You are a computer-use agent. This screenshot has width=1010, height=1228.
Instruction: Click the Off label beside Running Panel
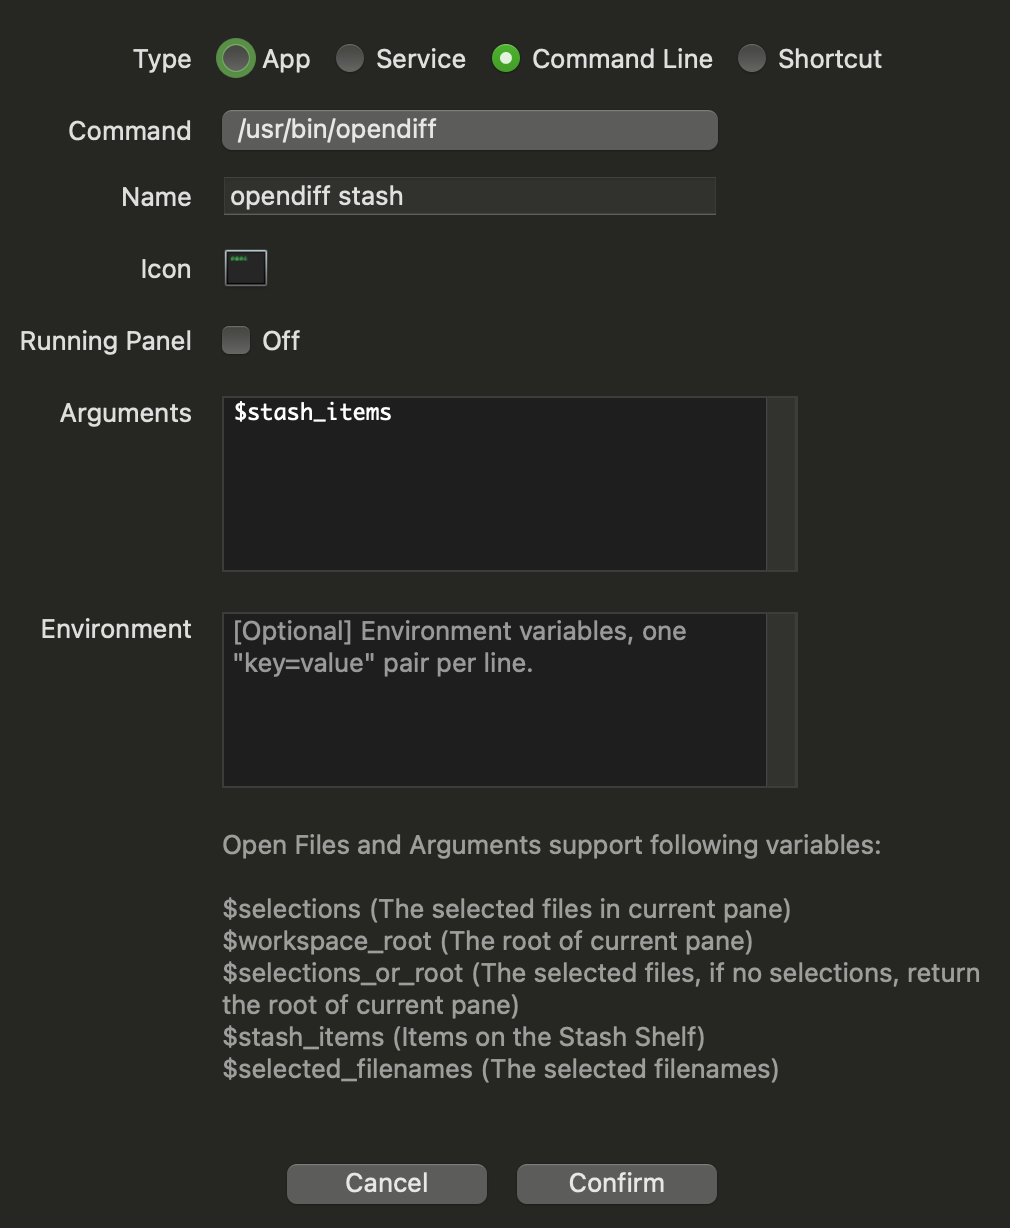[x=281, y=341]
